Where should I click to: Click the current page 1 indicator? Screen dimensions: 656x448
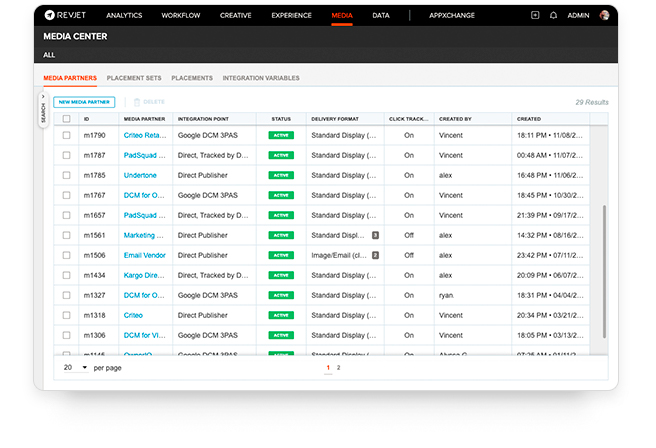click(328, 368)
